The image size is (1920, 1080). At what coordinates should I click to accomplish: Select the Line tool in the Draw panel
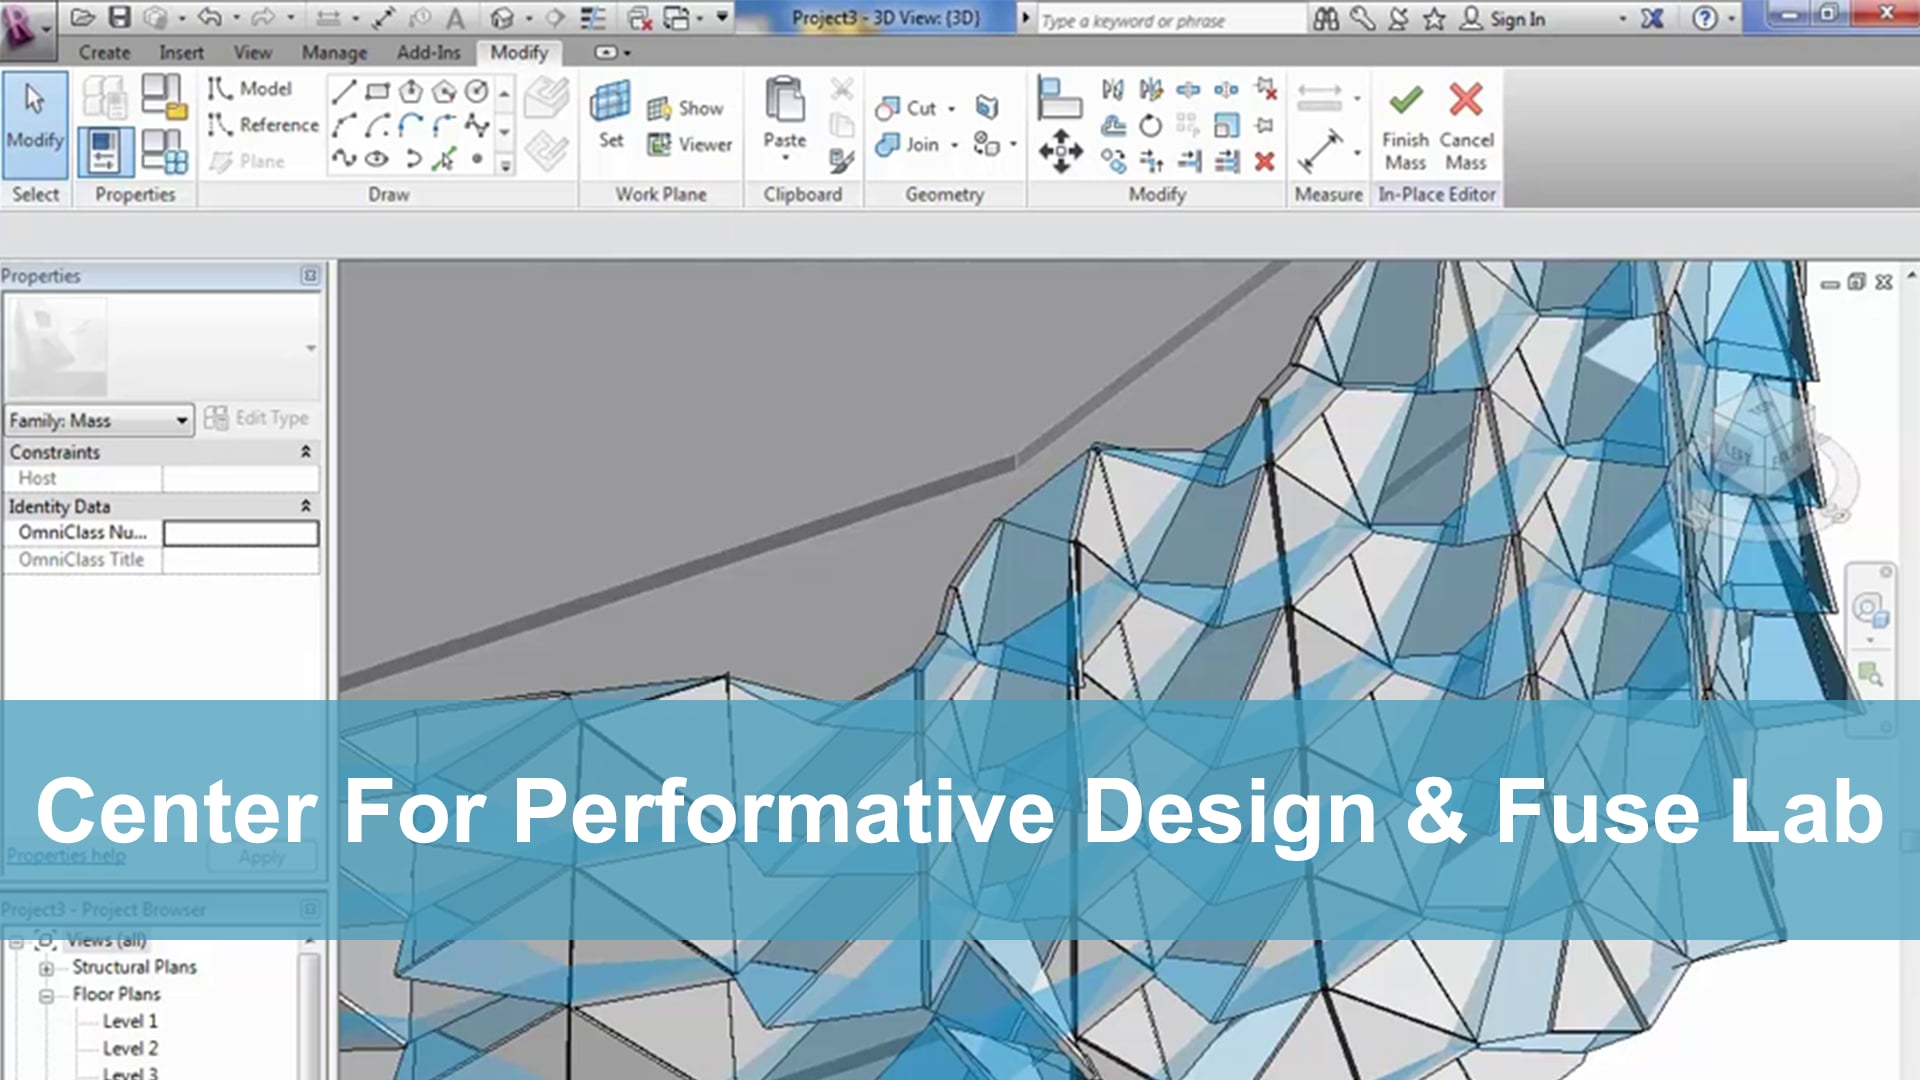[x=344, y=92]
